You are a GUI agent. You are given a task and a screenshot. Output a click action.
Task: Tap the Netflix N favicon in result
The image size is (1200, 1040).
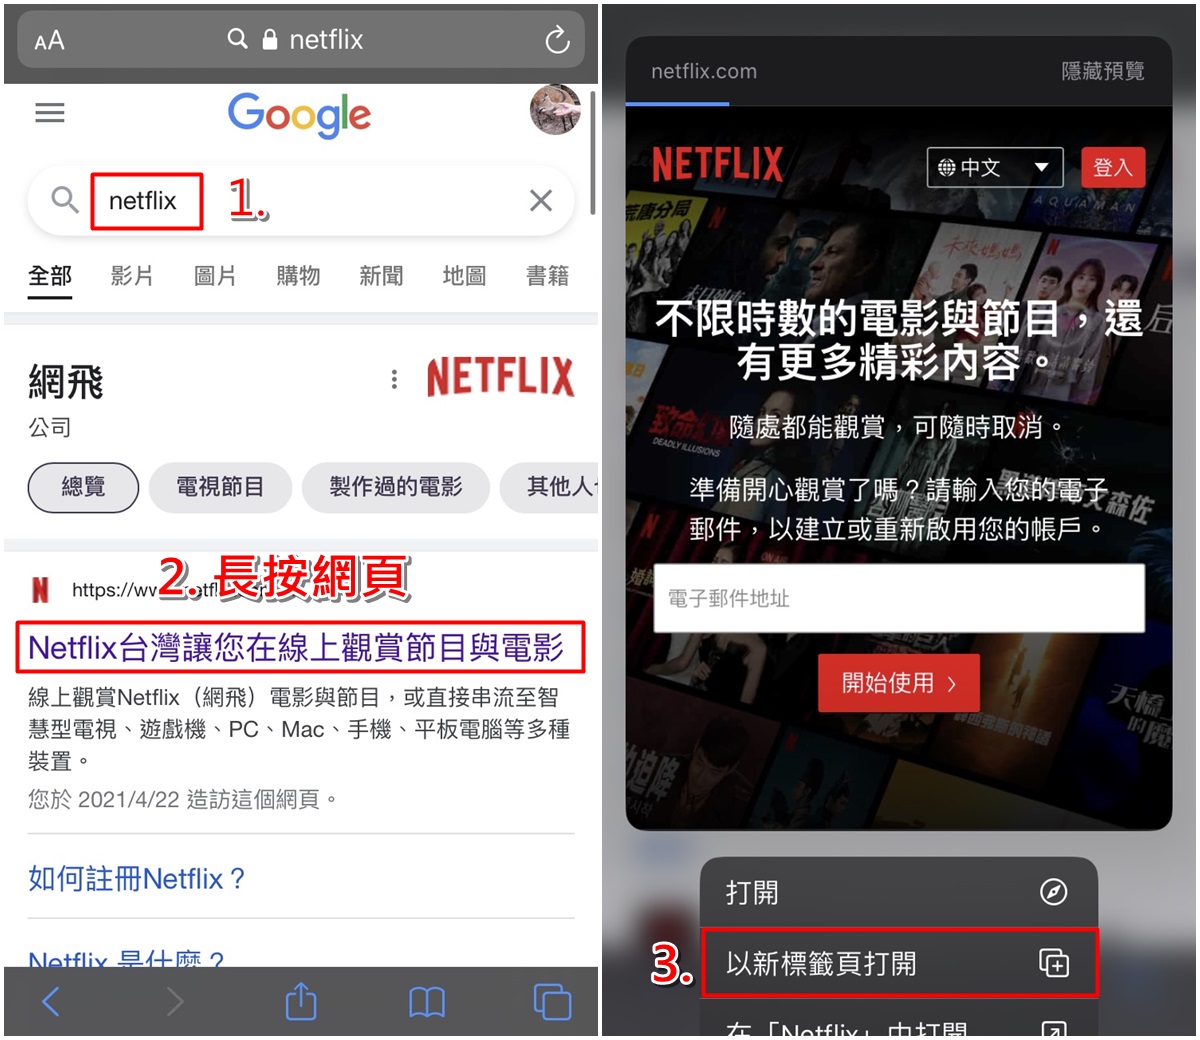[x=40, y=590]
